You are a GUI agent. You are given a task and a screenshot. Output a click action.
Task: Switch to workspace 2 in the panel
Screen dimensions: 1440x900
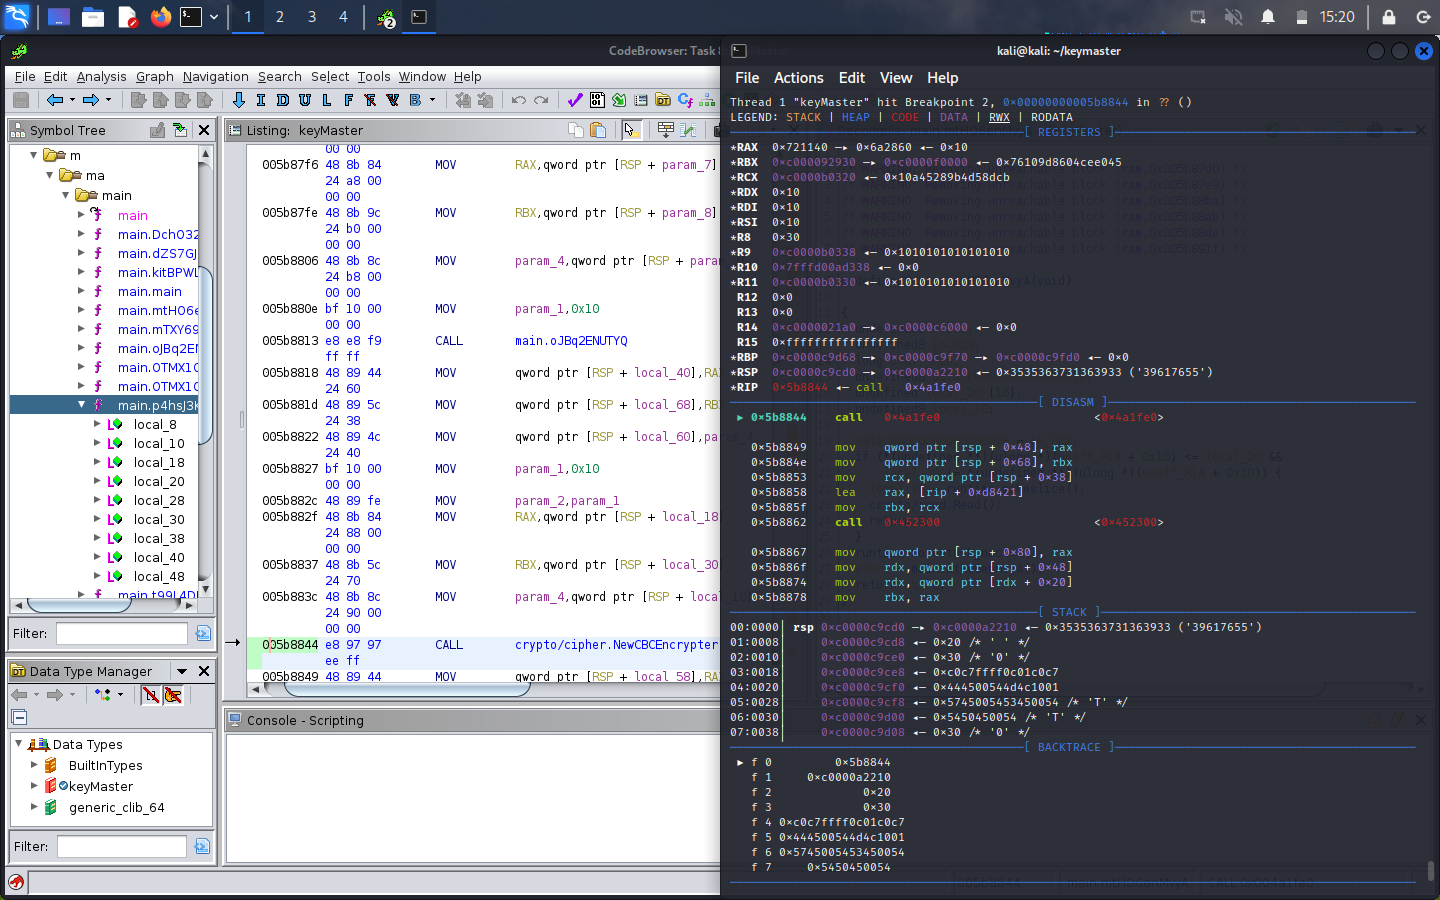[280, 17]
